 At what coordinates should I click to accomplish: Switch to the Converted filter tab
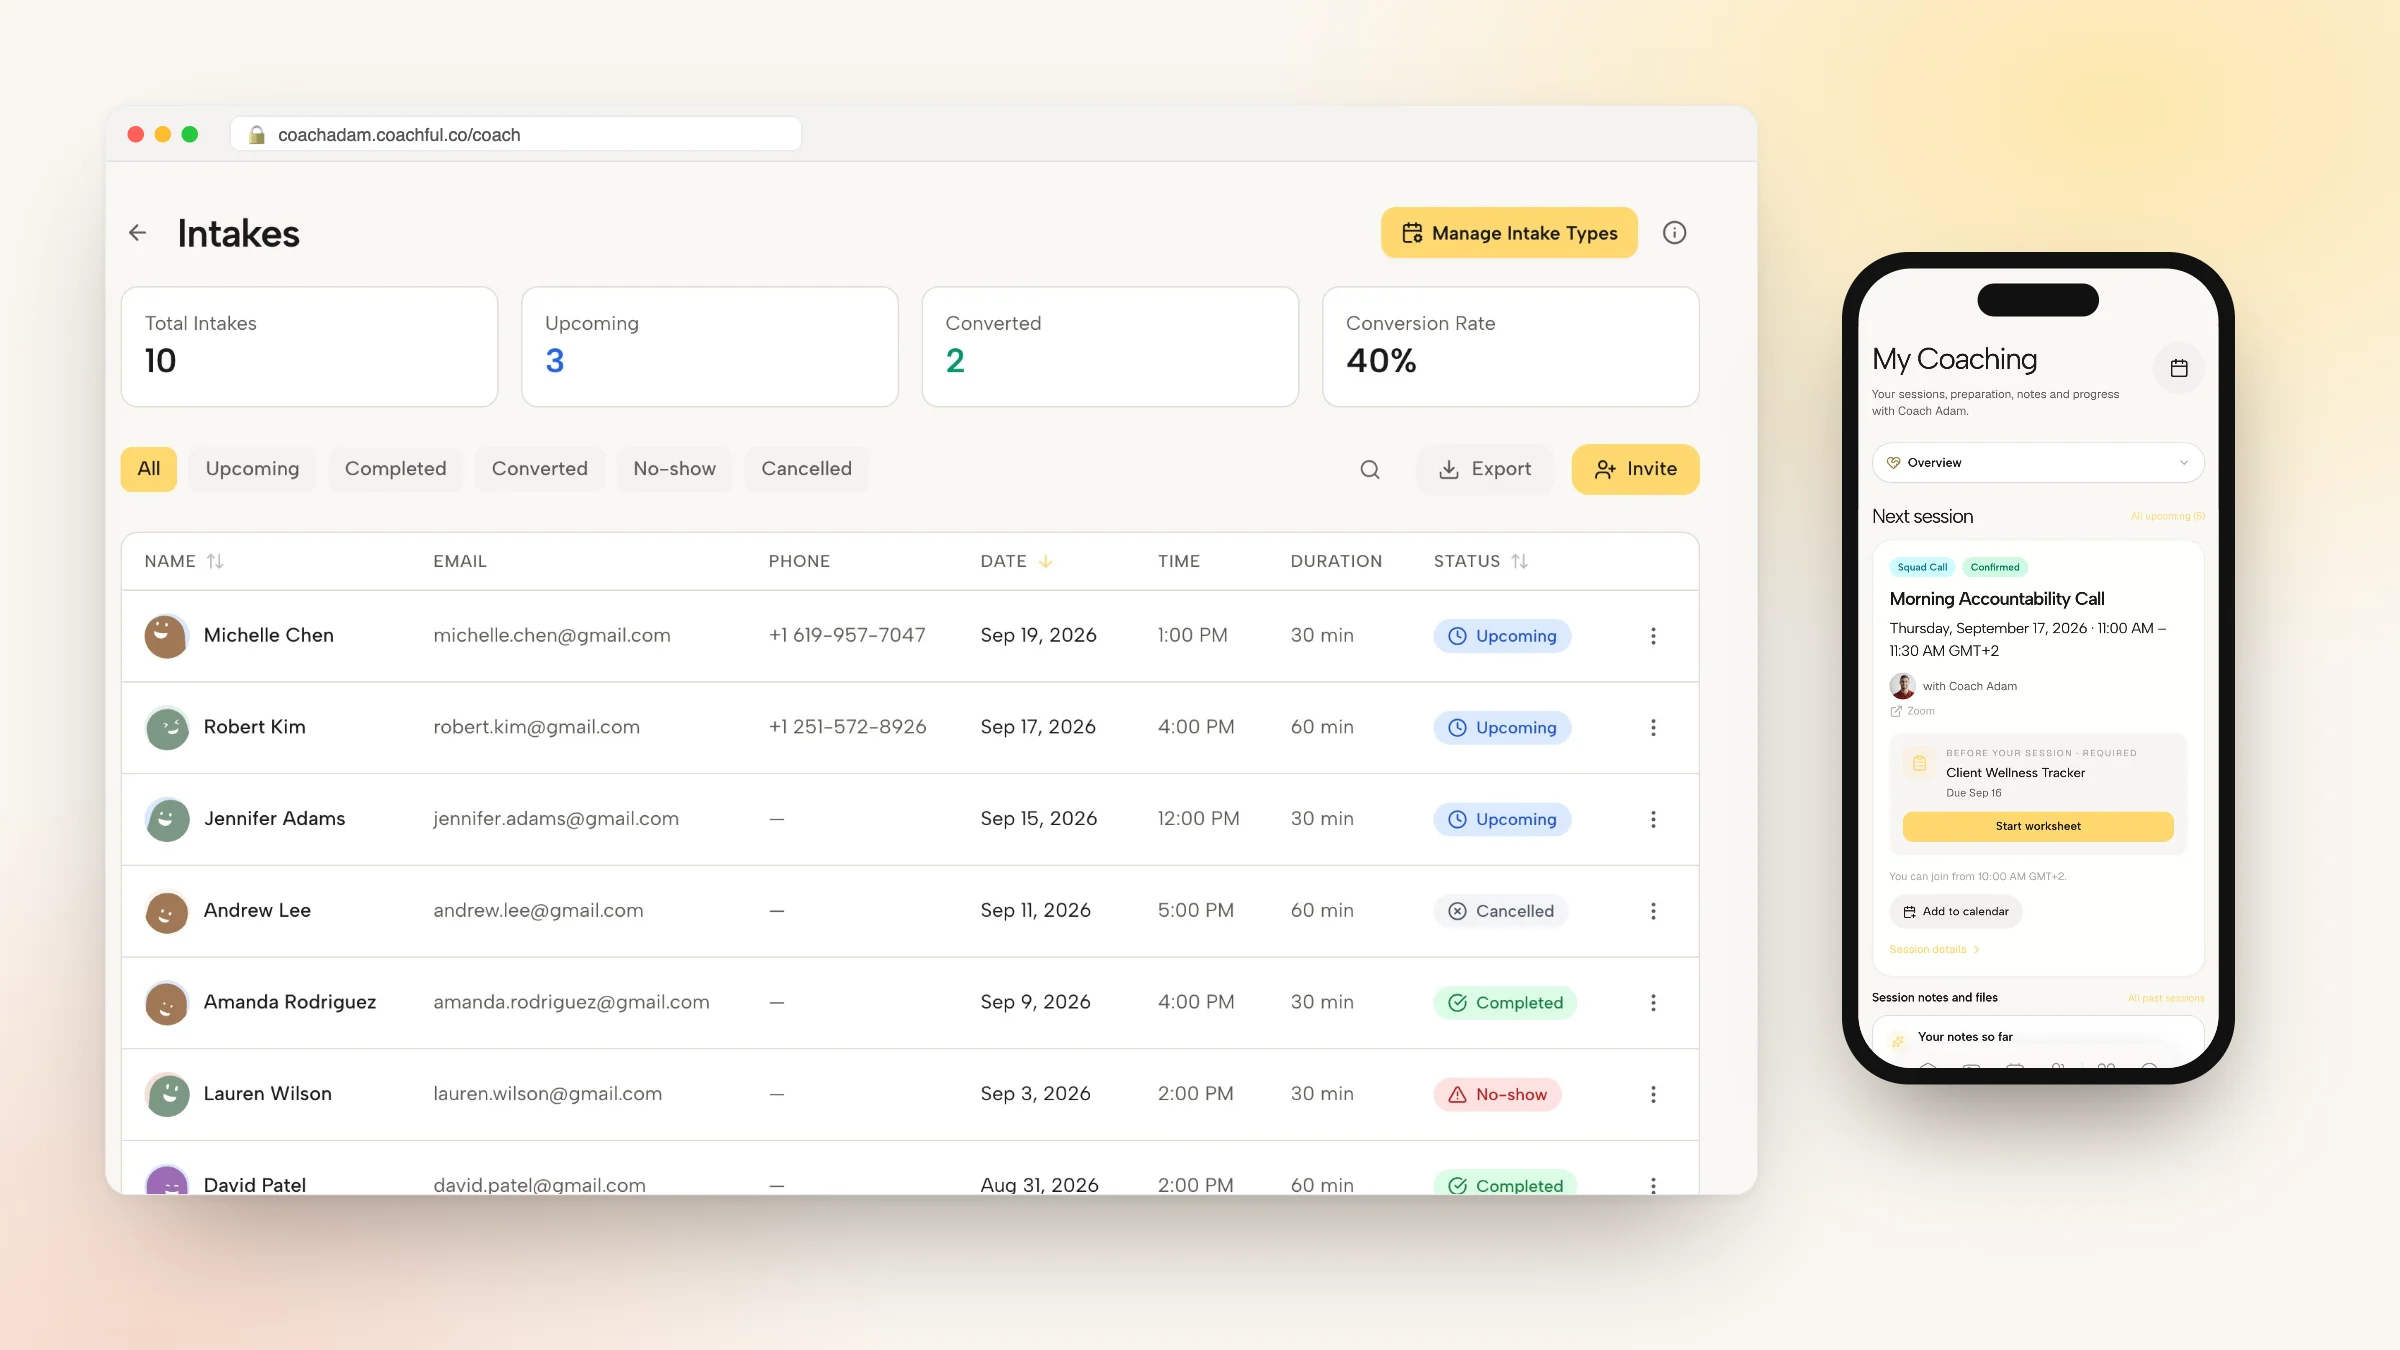[540, 469]
